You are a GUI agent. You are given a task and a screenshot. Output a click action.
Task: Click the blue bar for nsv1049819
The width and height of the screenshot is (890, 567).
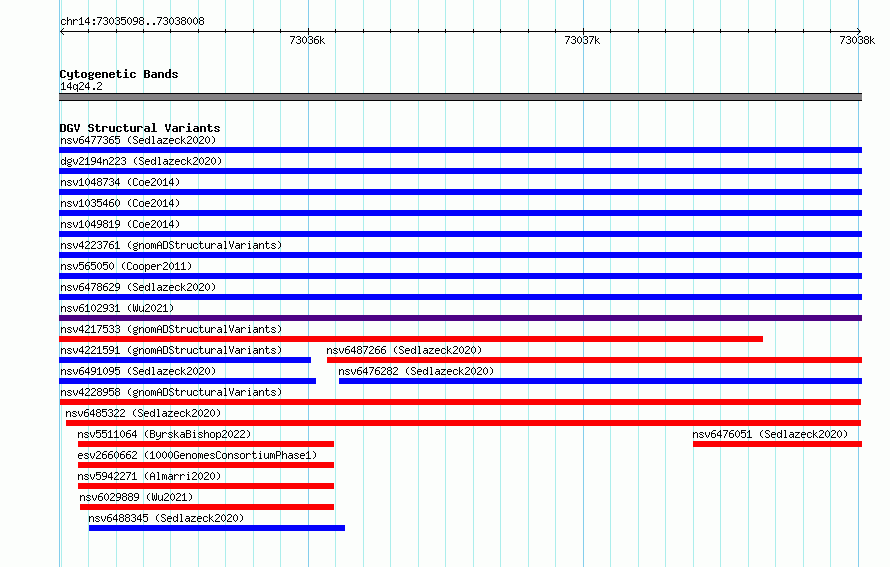click(460, 234)
